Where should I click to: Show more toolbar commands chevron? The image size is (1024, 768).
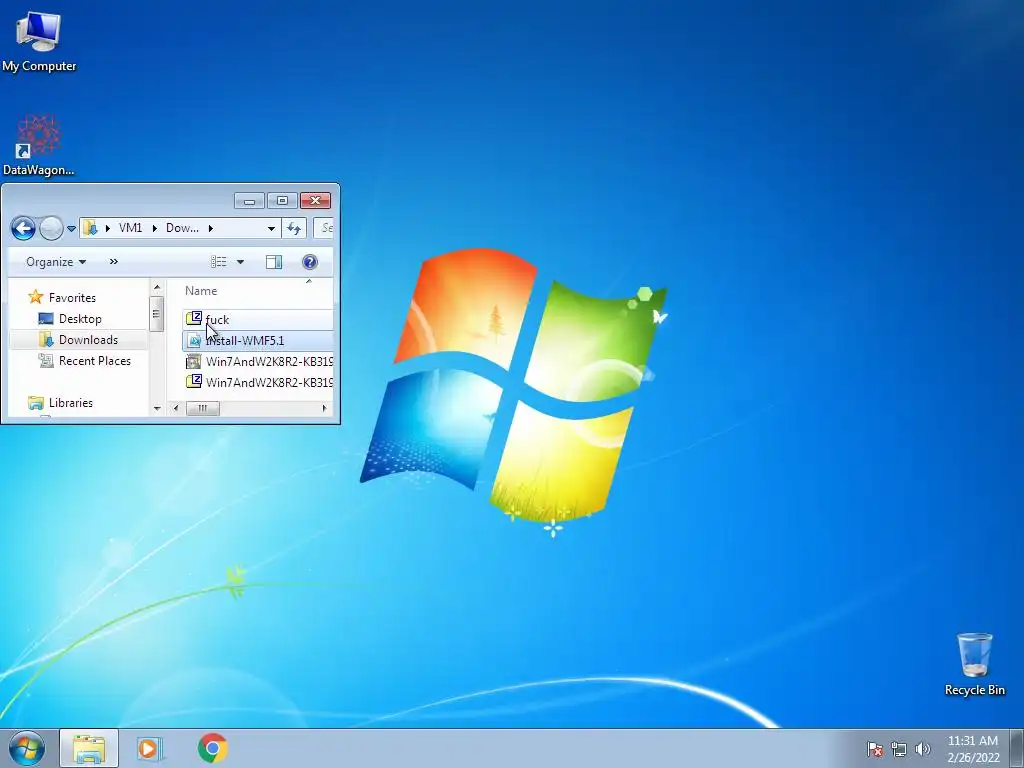114,261
